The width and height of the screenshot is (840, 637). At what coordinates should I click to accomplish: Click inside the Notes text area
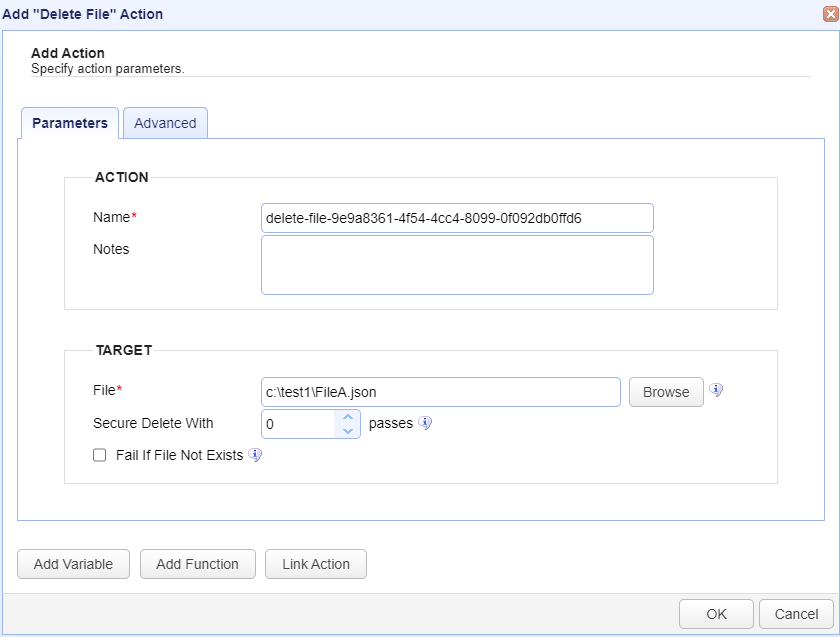pos(457,265)
